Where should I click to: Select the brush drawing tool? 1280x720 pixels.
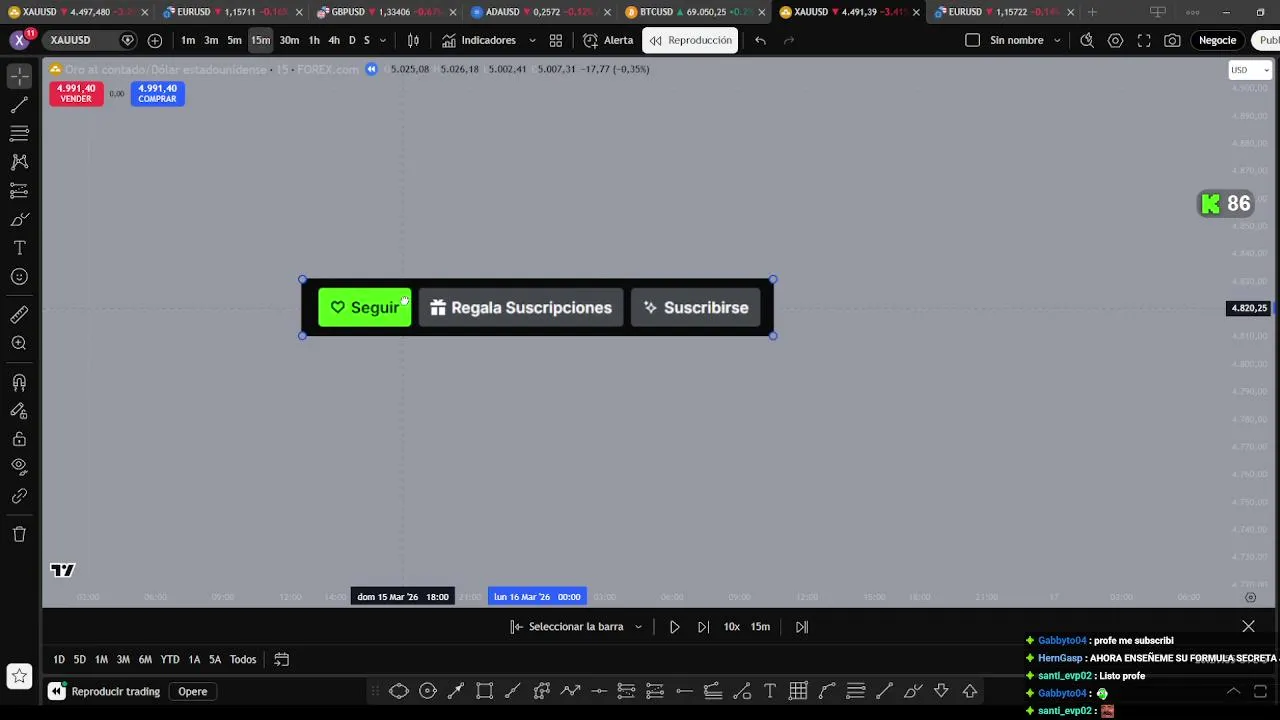click(x=19, y=219)
